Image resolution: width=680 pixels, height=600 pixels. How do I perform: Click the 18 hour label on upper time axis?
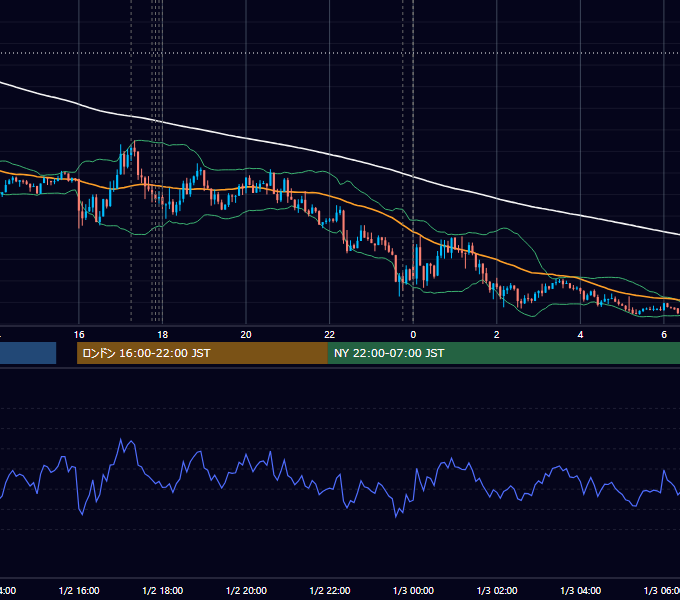(163, 335)
